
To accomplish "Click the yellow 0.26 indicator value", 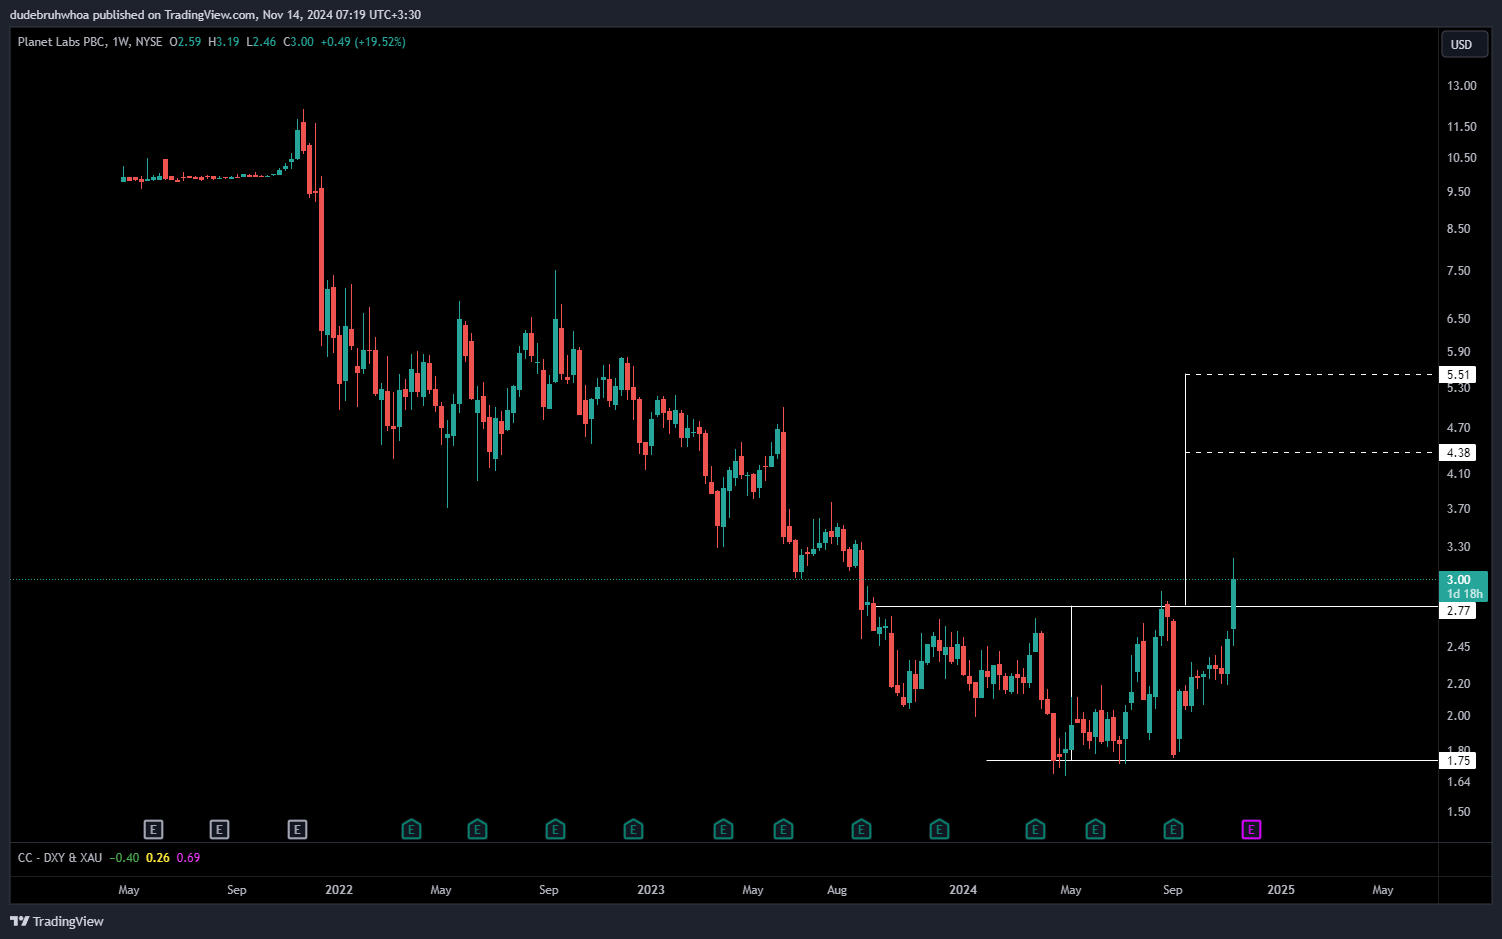I will [158, 858].
